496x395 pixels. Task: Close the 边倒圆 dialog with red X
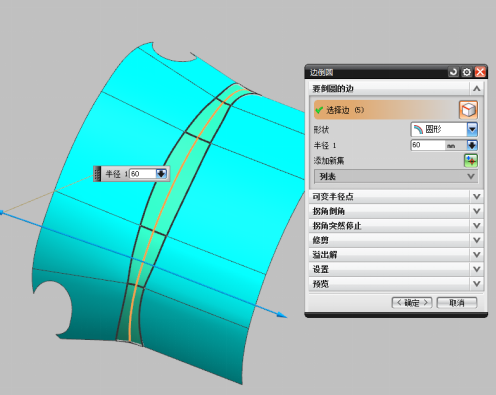(x=480, y=72)
